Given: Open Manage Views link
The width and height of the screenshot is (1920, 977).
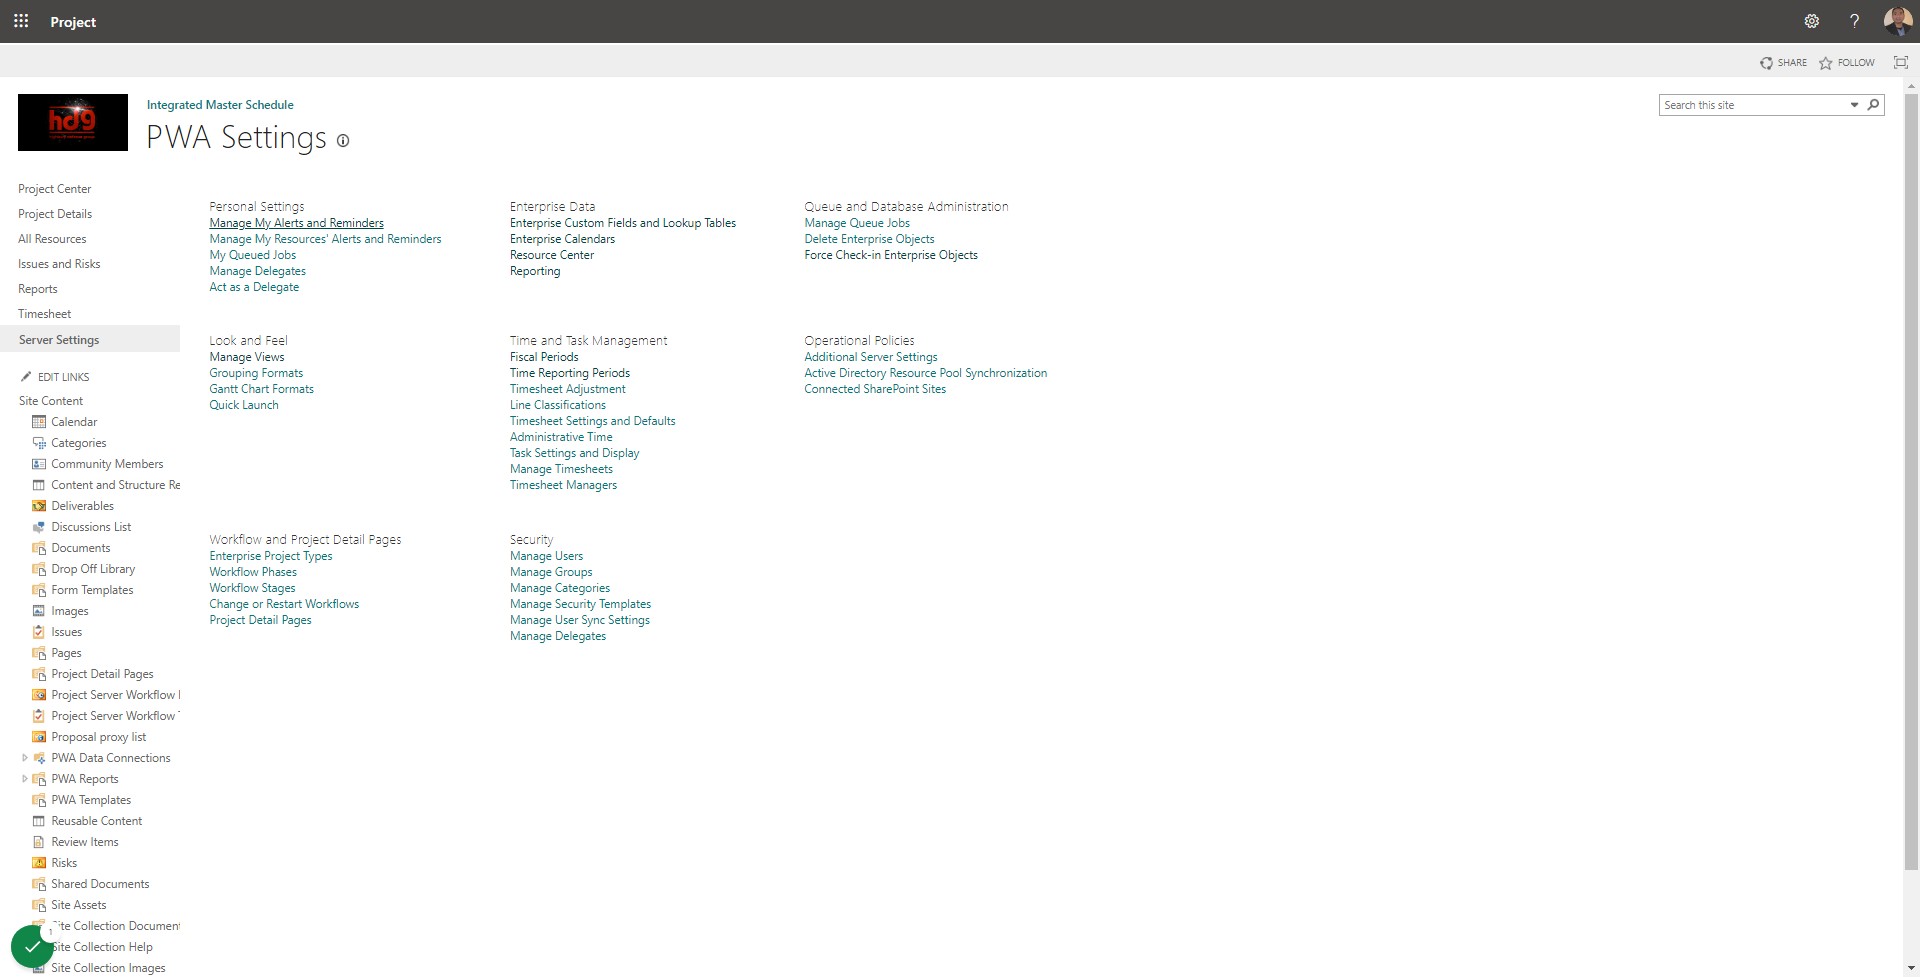Looking at the screenshot, I should click(247, 357).
